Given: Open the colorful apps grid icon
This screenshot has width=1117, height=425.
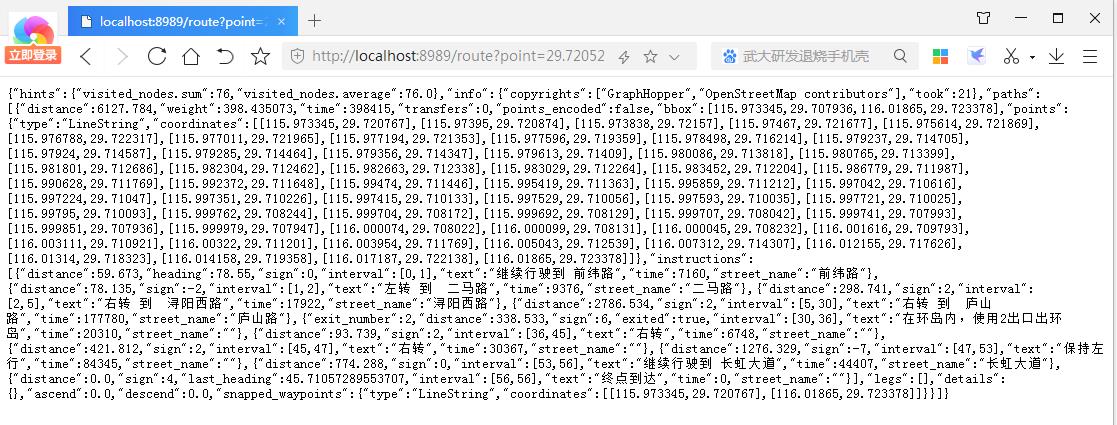Looking at the screenshot, I should pos(941,56).
